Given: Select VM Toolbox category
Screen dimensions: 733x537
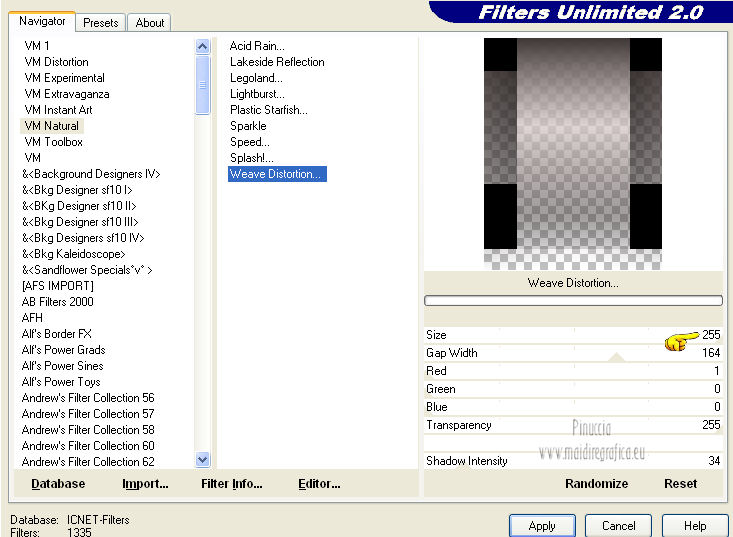Looking at the screenshot, I should [x=54, y=142].
